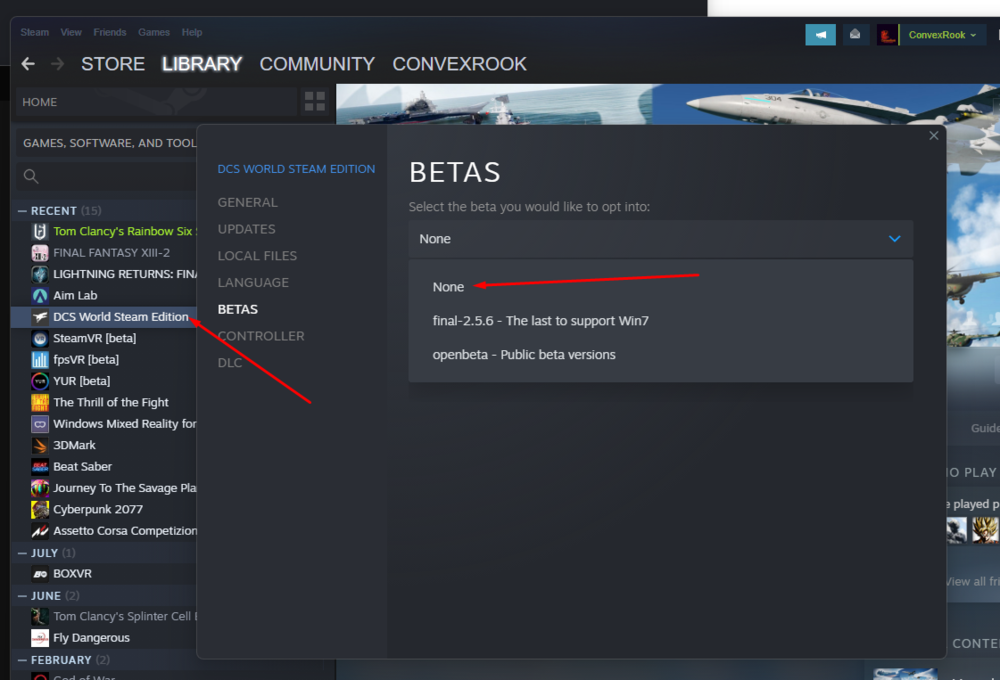Click the library HOME button

(x=156, y=102)
